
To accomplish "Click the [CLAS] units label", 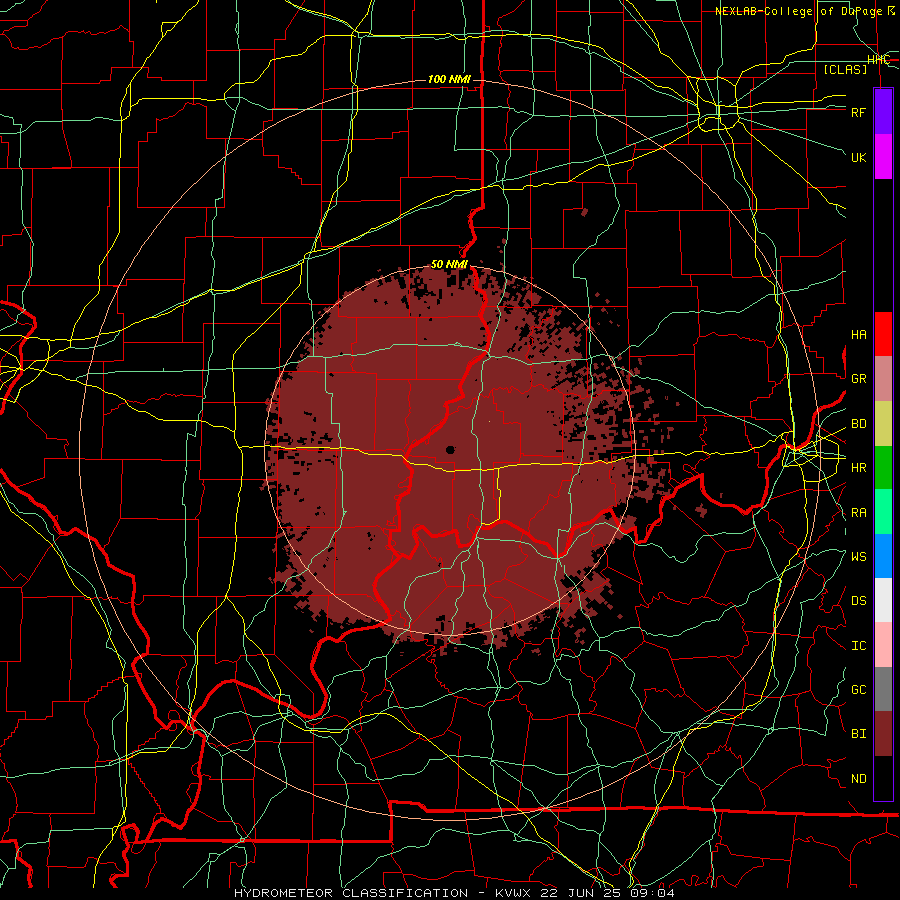I will coord(845,69).
